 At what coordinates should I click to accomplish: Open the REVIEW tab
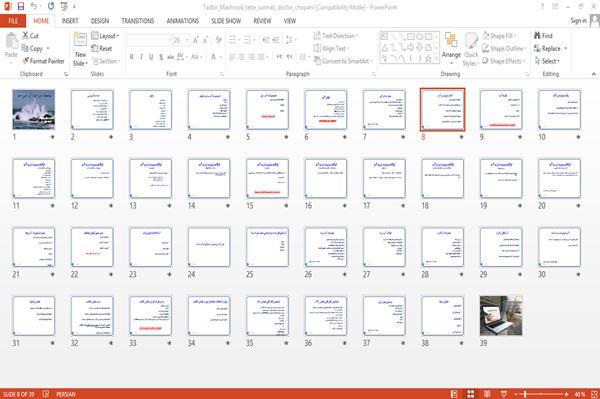pos(262,21)
